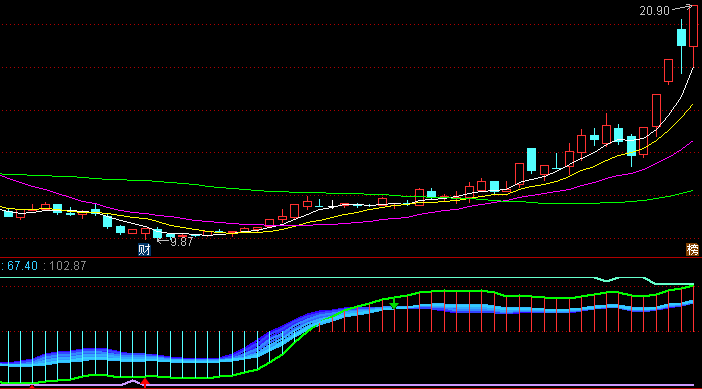
Task: Select the small red triangle at bottom-left
Action: [x=32, y=385]
